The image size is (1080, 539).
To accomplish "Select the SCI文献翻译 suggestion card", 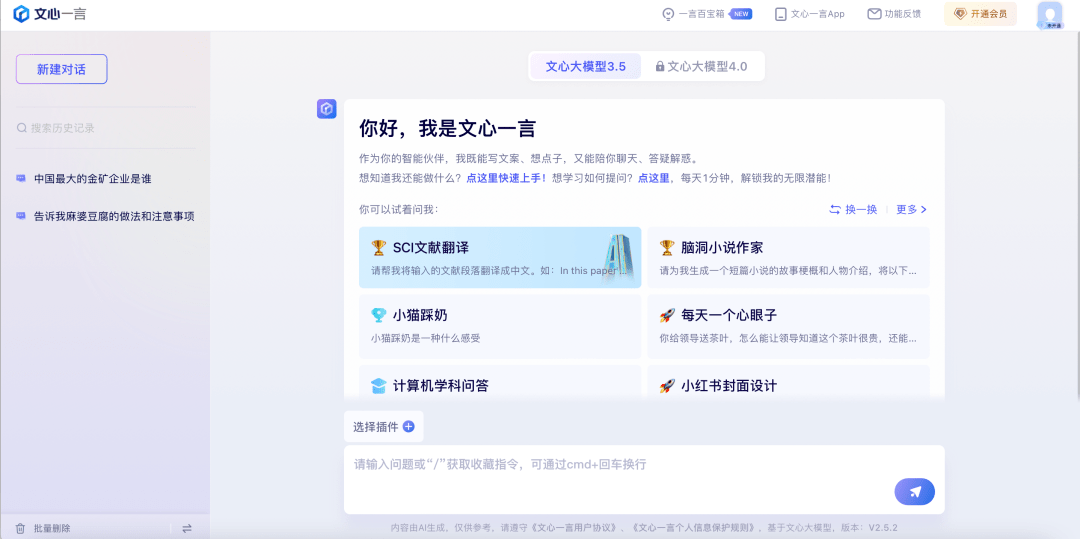I will point(500,257).
